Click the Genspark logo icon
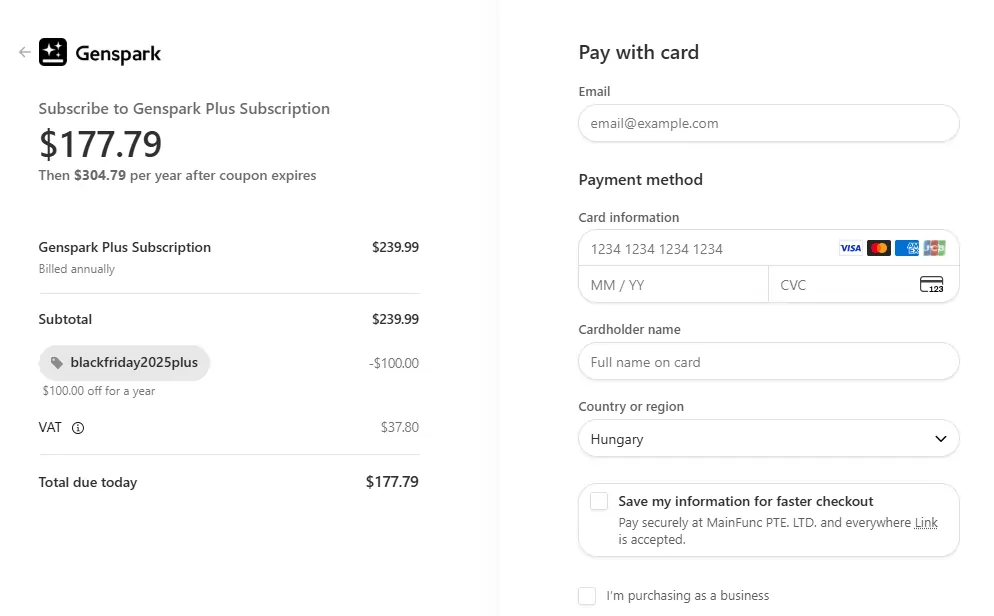The width and height of the screenshot is (994, 616). (x=53, y=52)
